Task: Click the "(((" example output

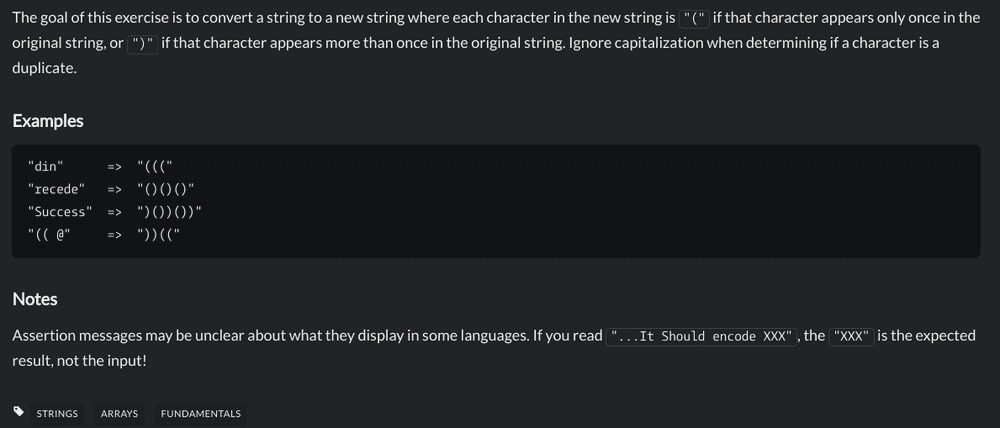Action: 155,167
